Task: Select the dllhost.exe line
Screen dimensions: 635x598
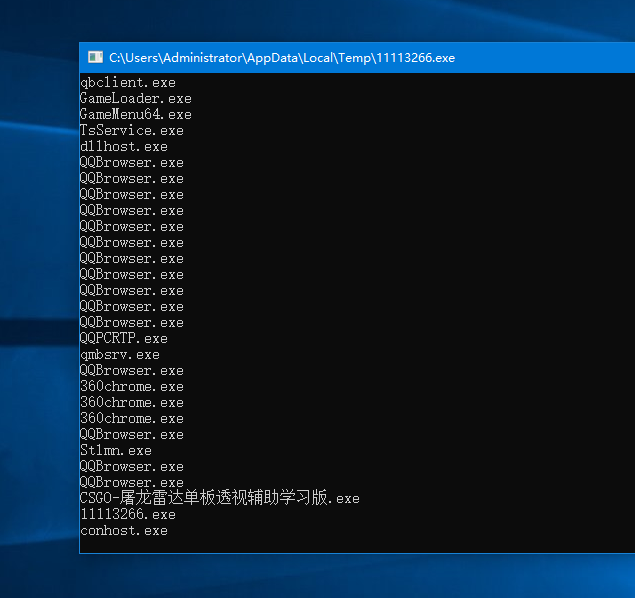Action: [x=124, y=147]
